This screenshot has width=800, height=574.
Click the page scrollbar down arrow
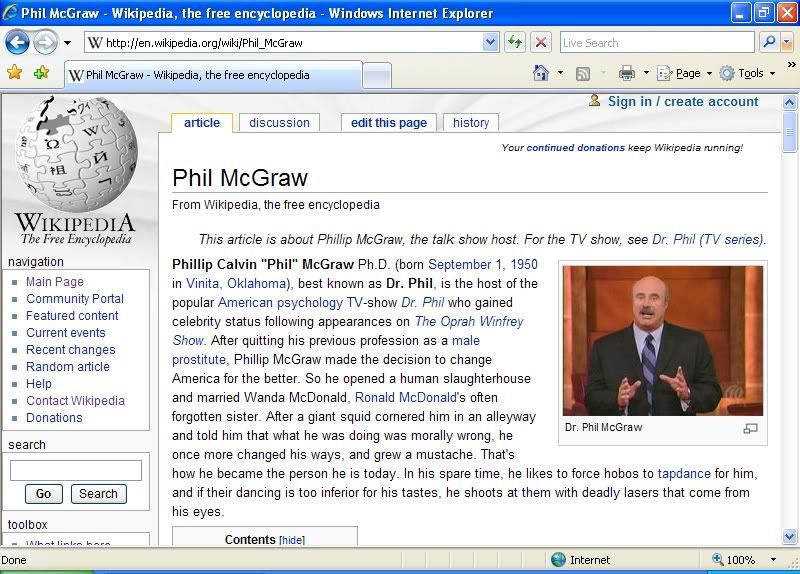(x=789, y=537)
